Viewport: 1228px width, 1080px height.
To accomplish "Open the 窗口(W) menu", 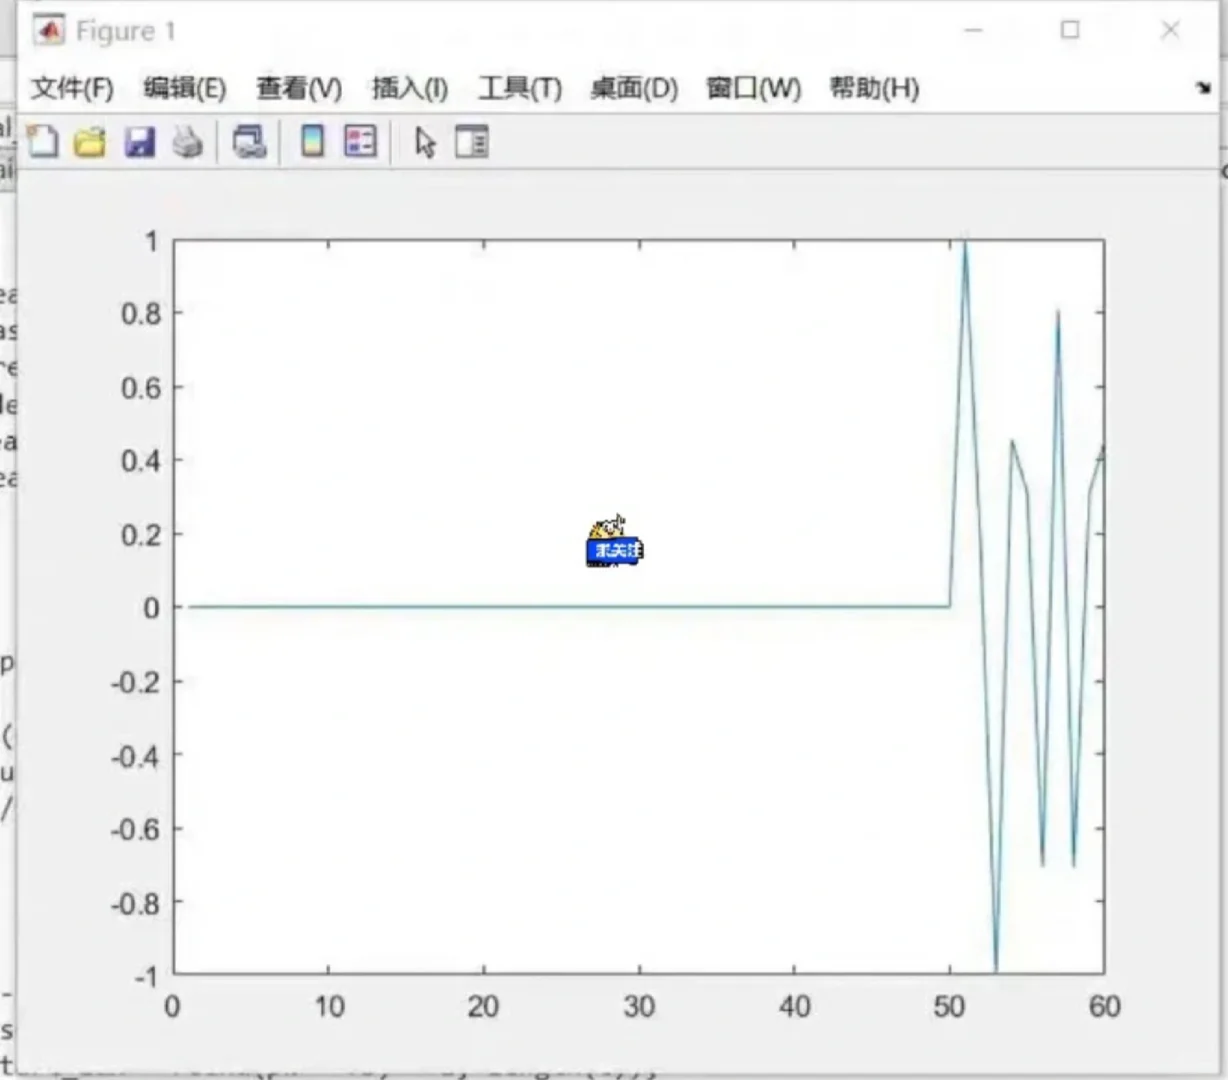I will pyautogui.click(x=752, y=89).
